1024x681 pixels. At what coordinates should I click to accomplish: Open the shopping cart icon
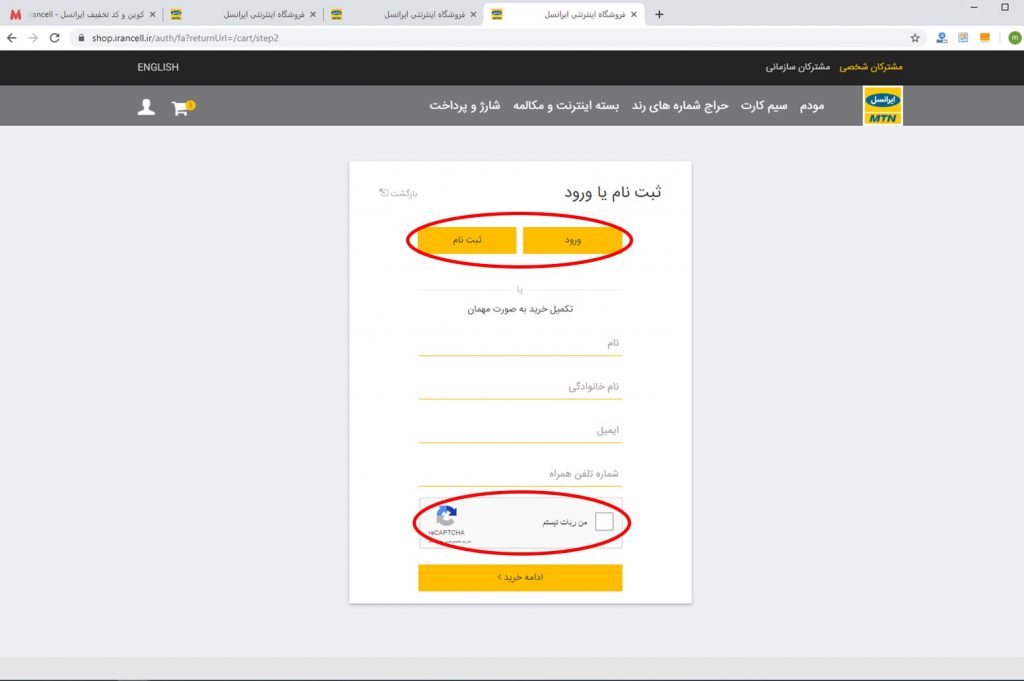pos(182,107)
